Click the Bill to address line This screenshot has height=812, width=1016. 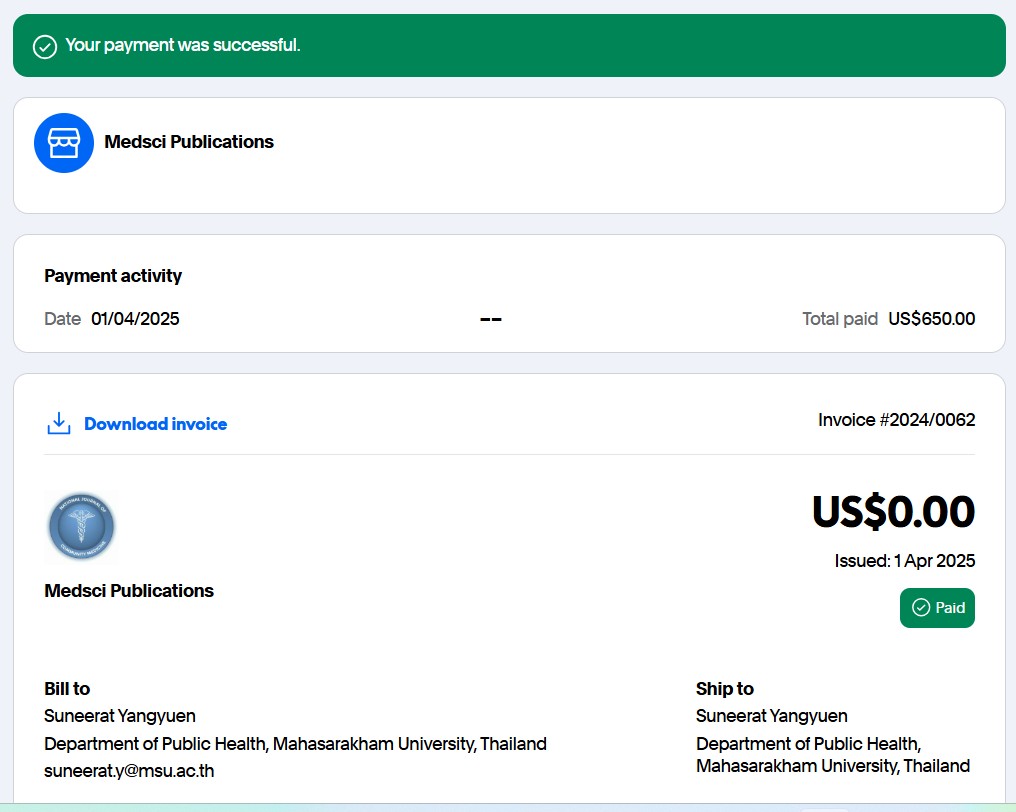295,744
